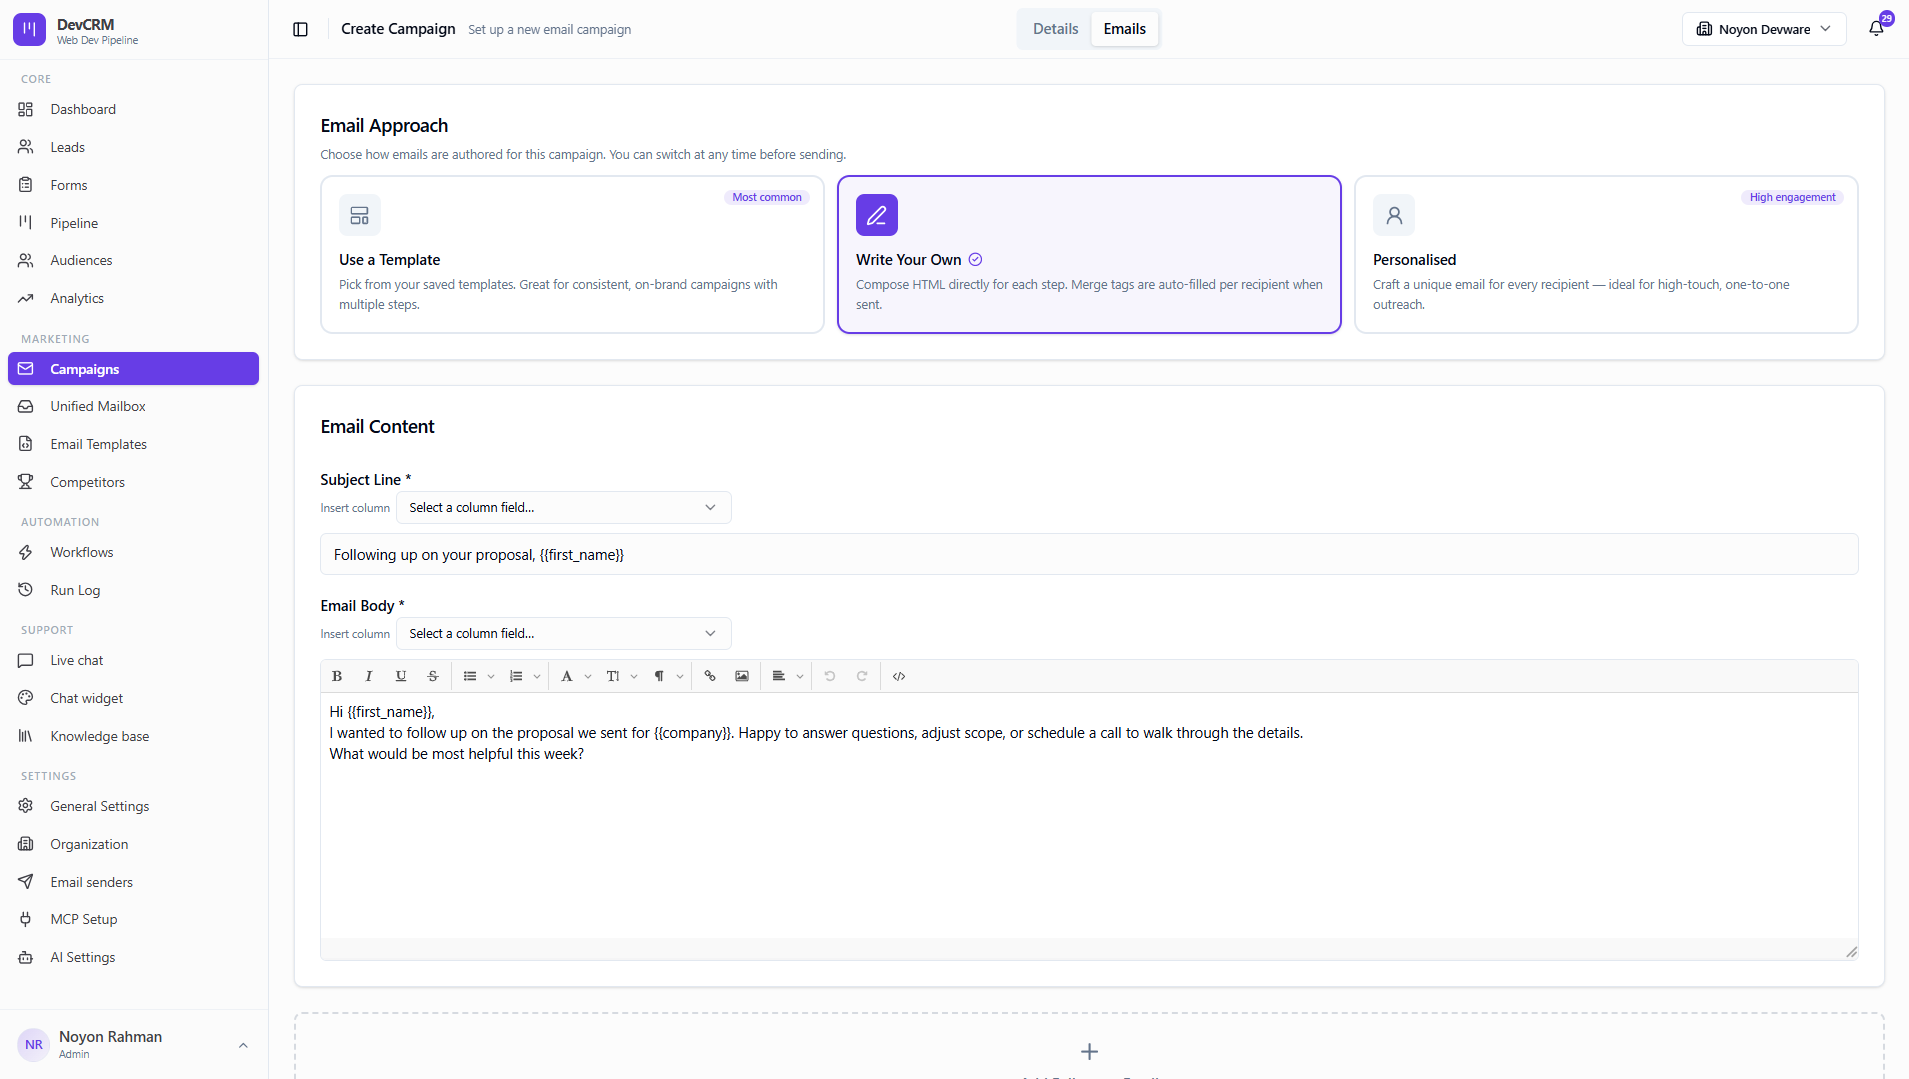1909x1079 pixels.
Task: Open the notifications bell
Action: point(1876,29)
